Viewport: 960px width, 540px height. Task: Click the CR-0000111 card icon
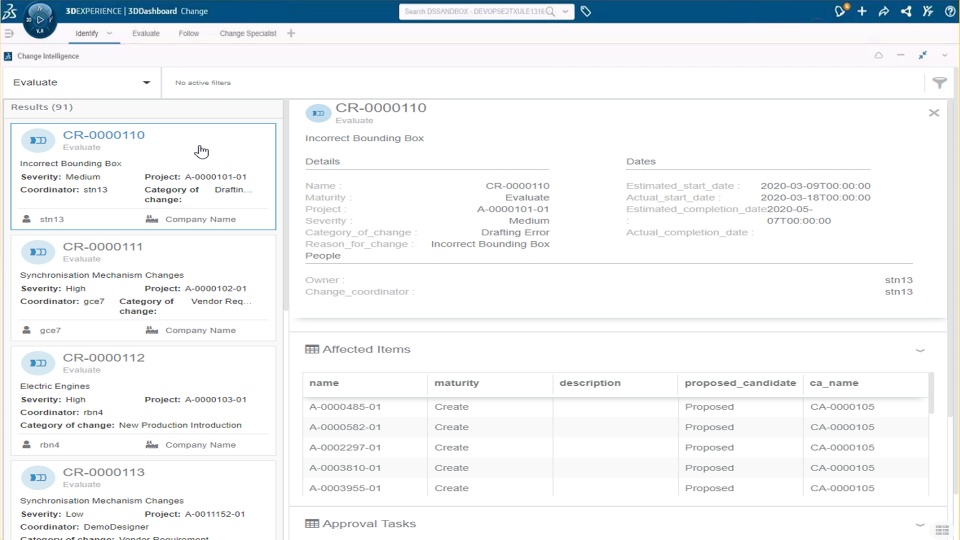pyautogui.click(x=38, y=252)
